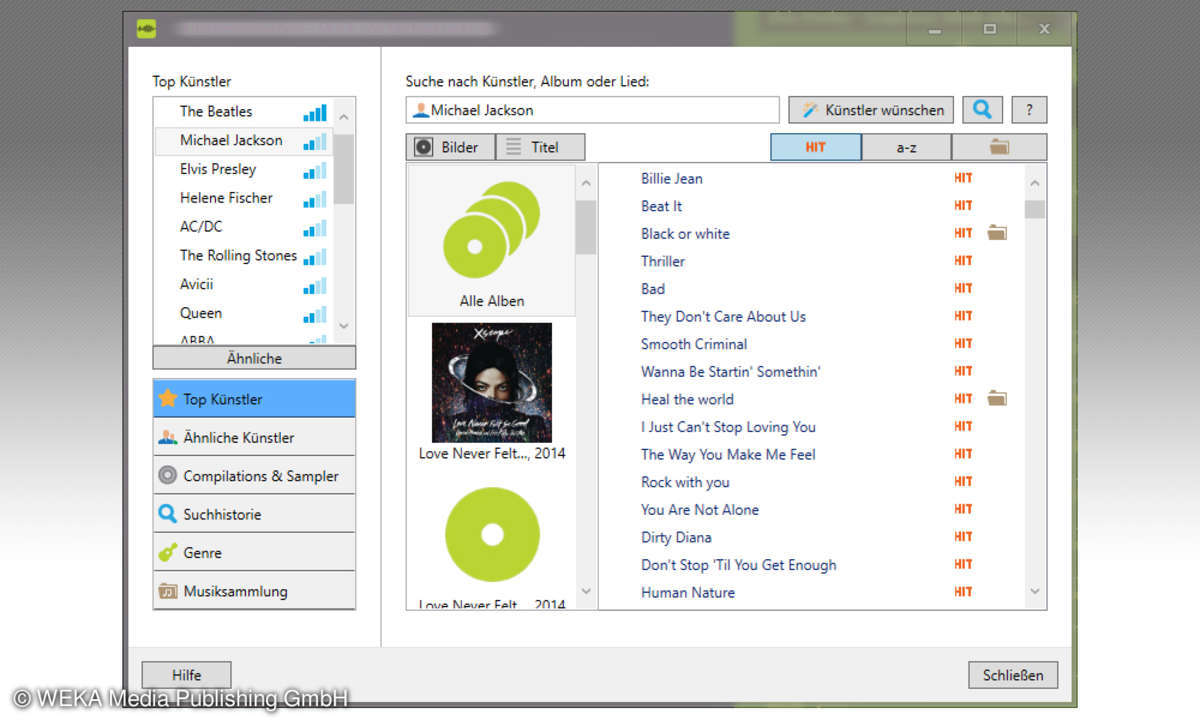
Task: Select the song You Are Not Alone
Action: (x=700, y=509)
